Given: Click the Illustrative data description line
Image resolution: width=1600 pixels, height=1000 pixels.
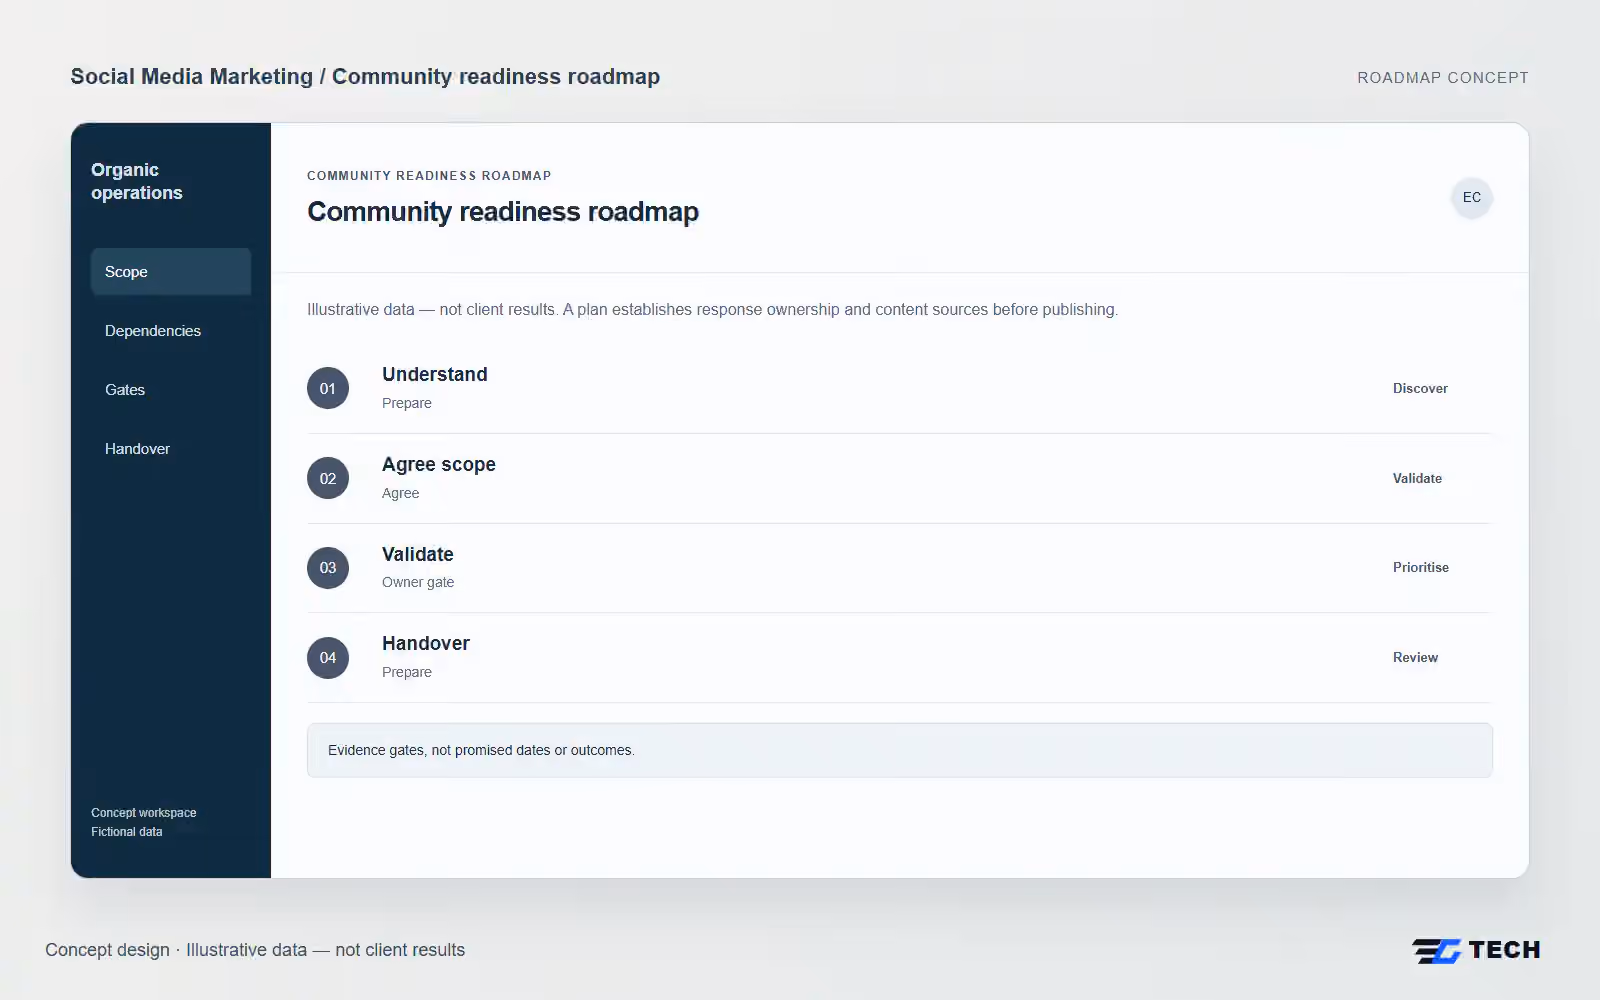Looking at the screenshot, I should tap(712, 310).
